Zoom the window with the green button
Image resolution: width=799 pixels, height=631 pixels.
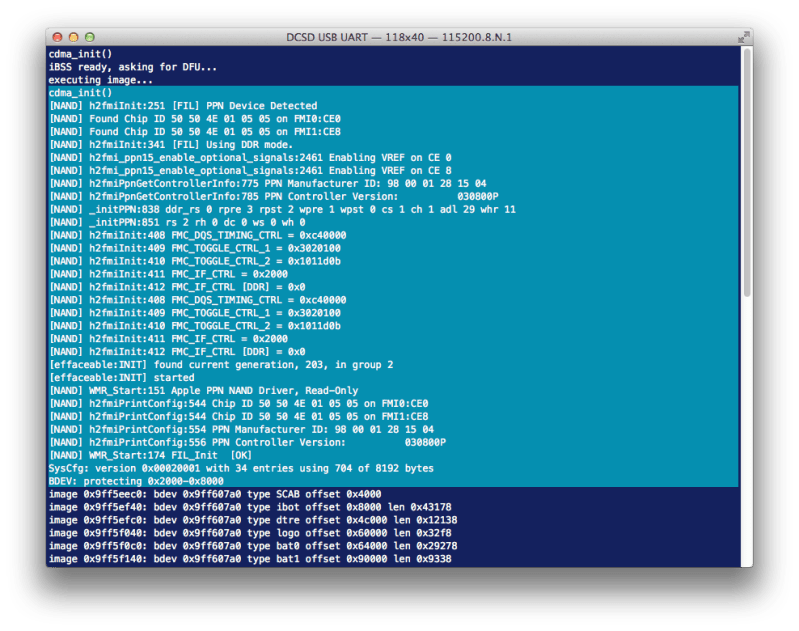90,37
